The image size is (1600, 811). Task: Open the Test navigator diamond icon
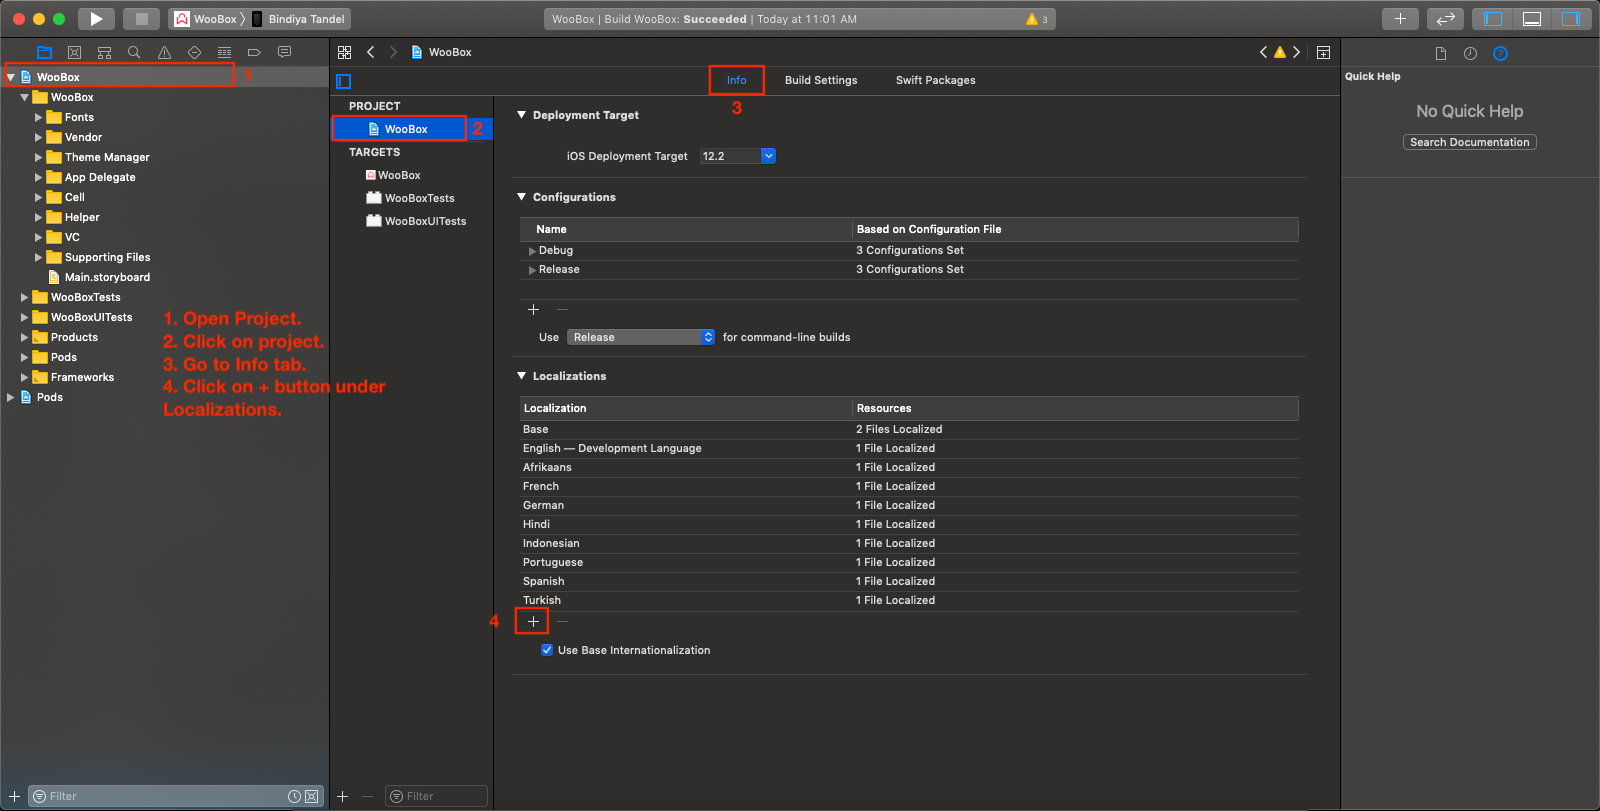pos(194,52)
